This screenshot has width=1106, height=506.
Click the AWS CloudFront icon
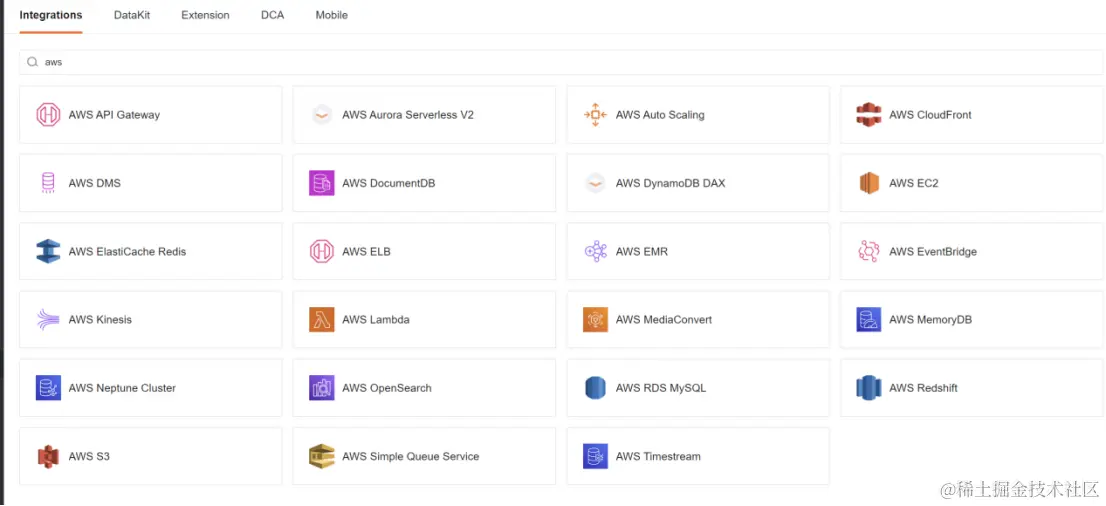(869, 114)
